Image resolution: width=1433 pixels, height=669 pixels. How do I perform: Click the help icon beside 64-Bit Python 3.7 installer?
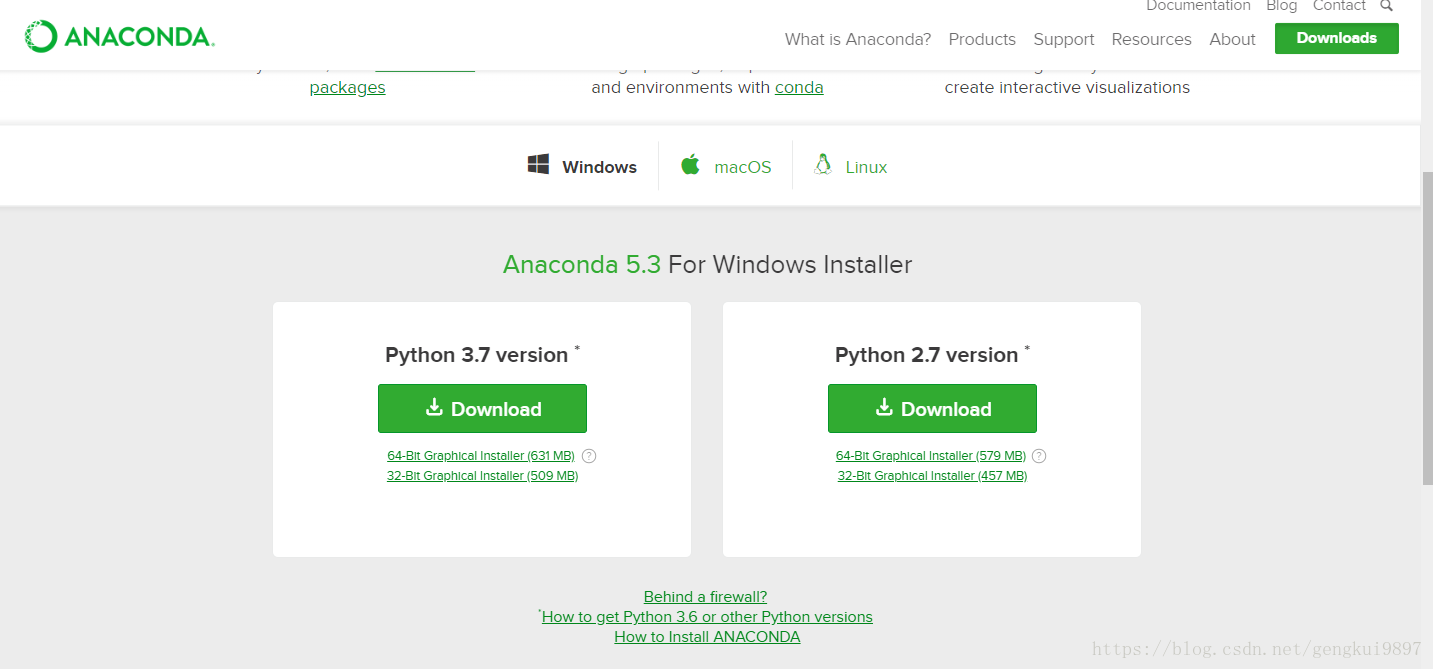[x=588, y=455]
